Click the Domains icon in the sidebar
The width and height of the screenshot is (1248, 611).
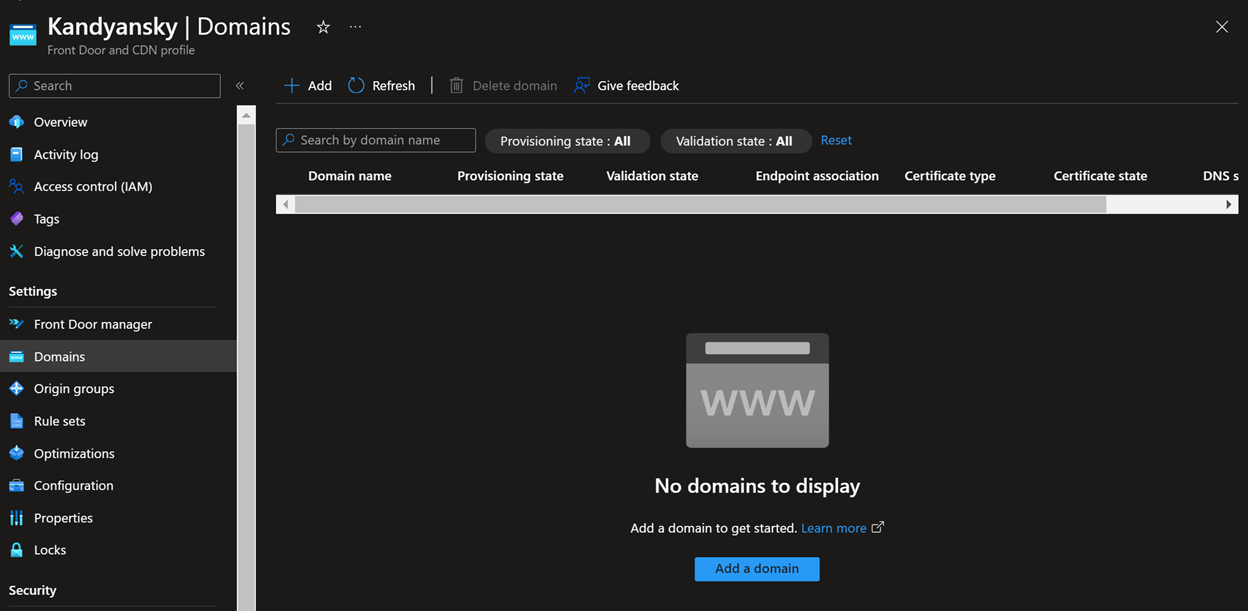coord(16,356)
